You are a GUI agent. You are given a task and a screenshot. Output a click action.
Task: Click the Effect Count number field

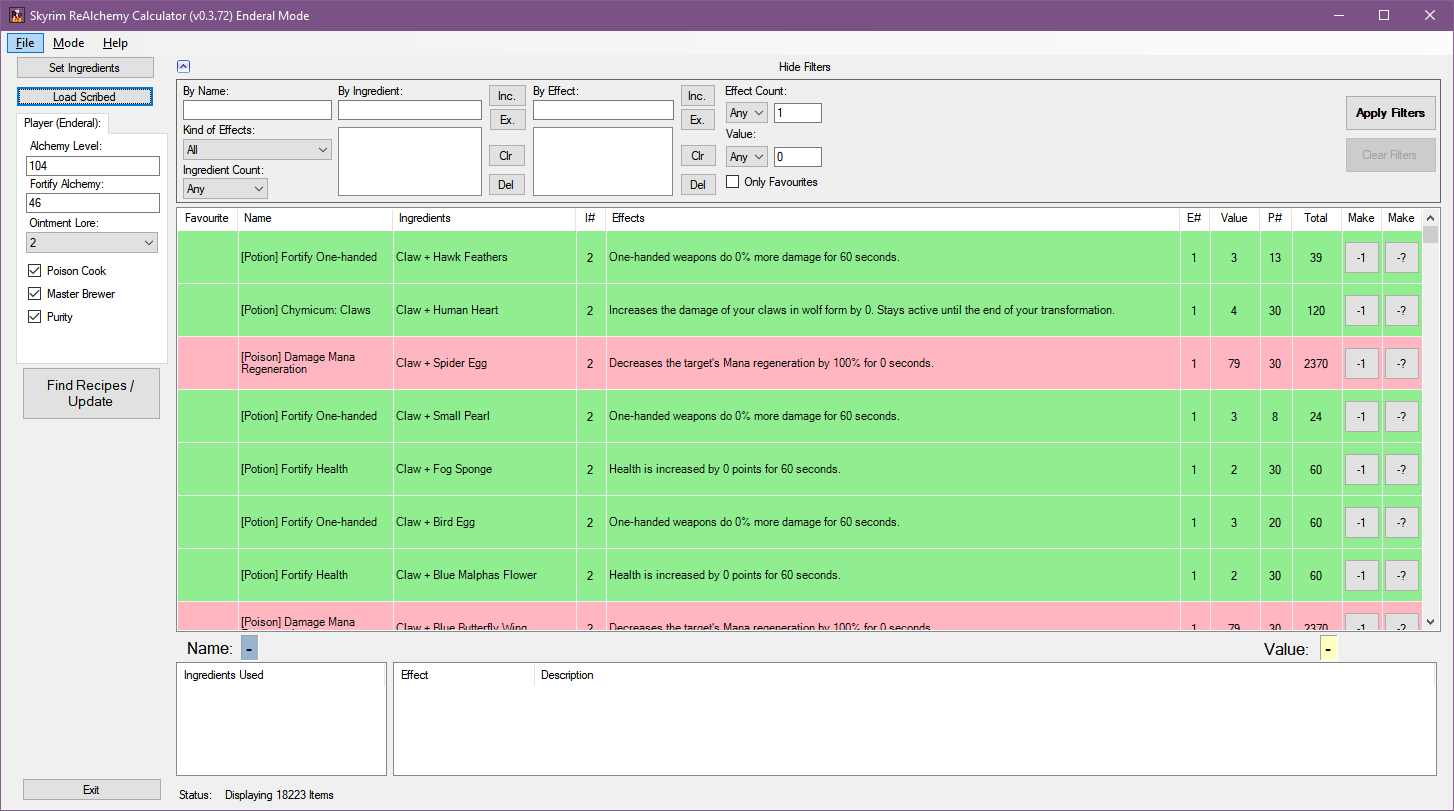[798, 113]
